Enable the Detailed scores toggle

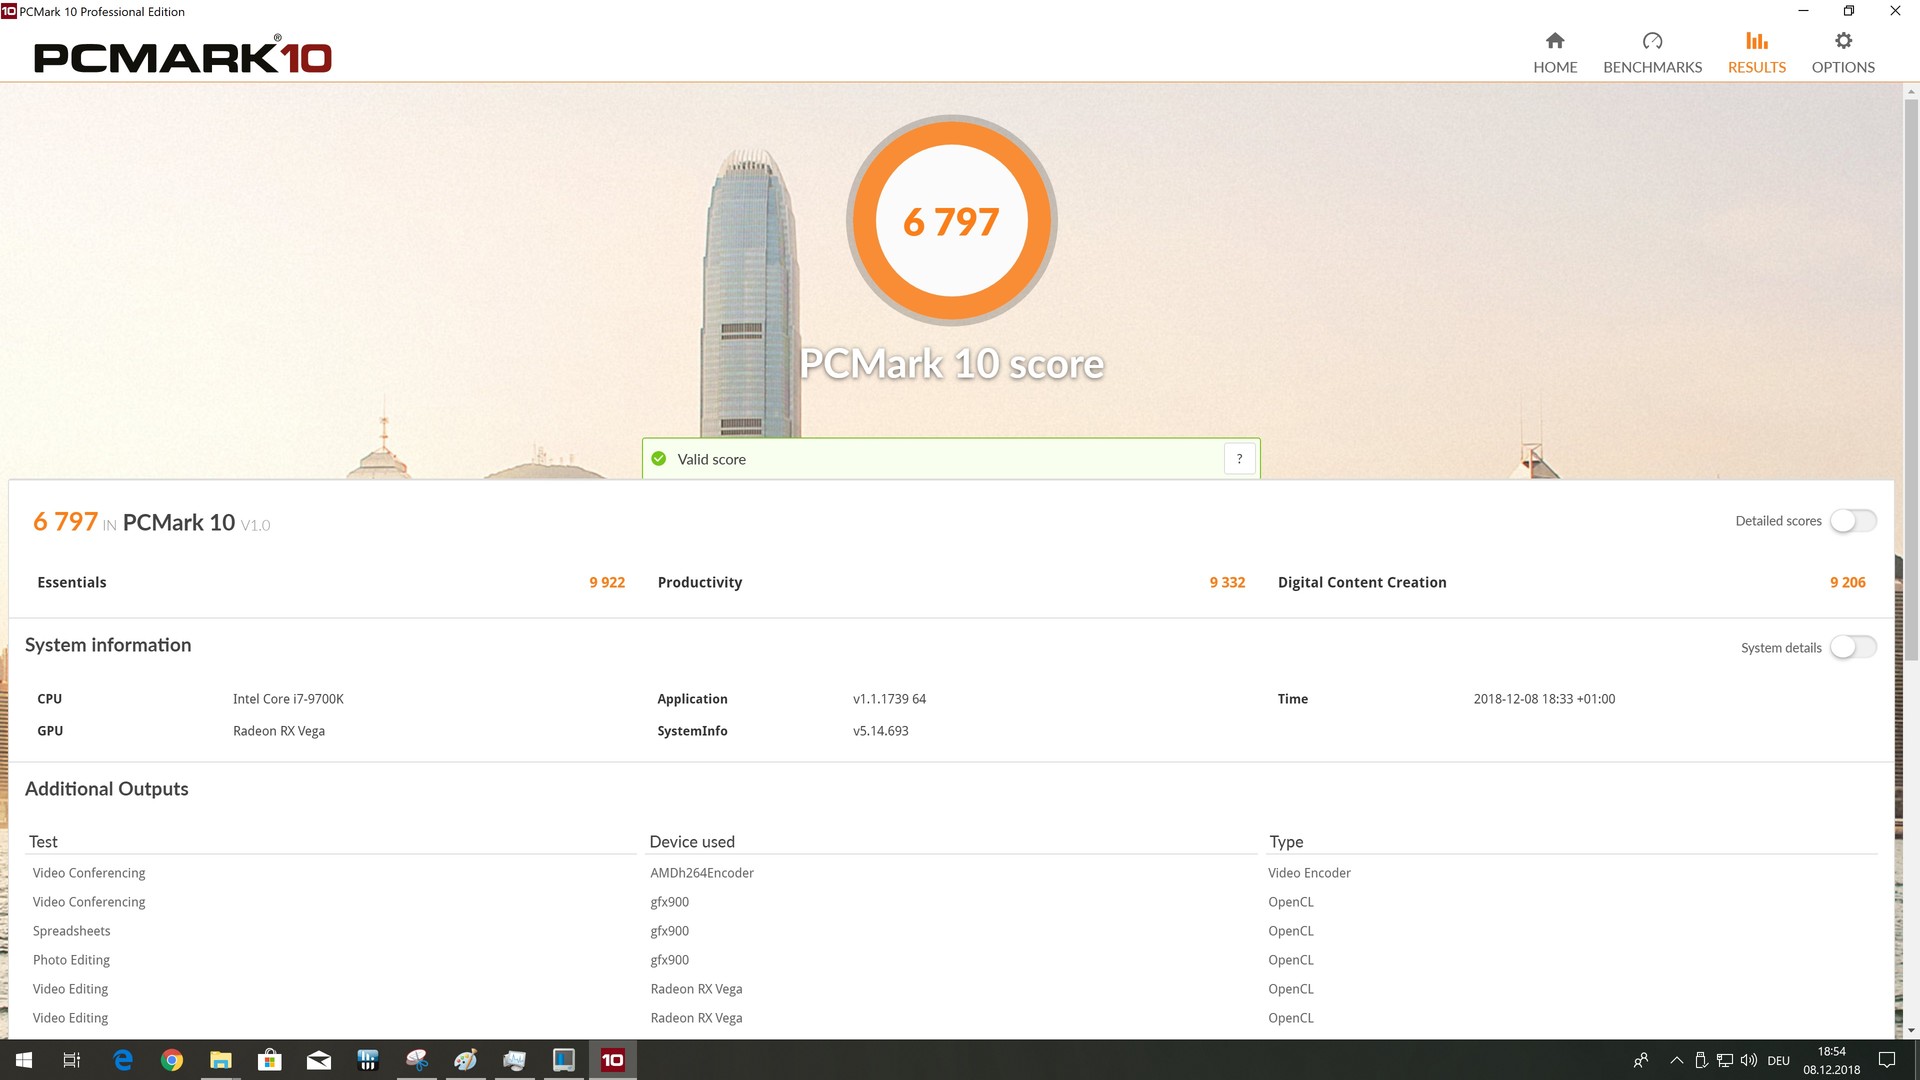click(1852, 521)
